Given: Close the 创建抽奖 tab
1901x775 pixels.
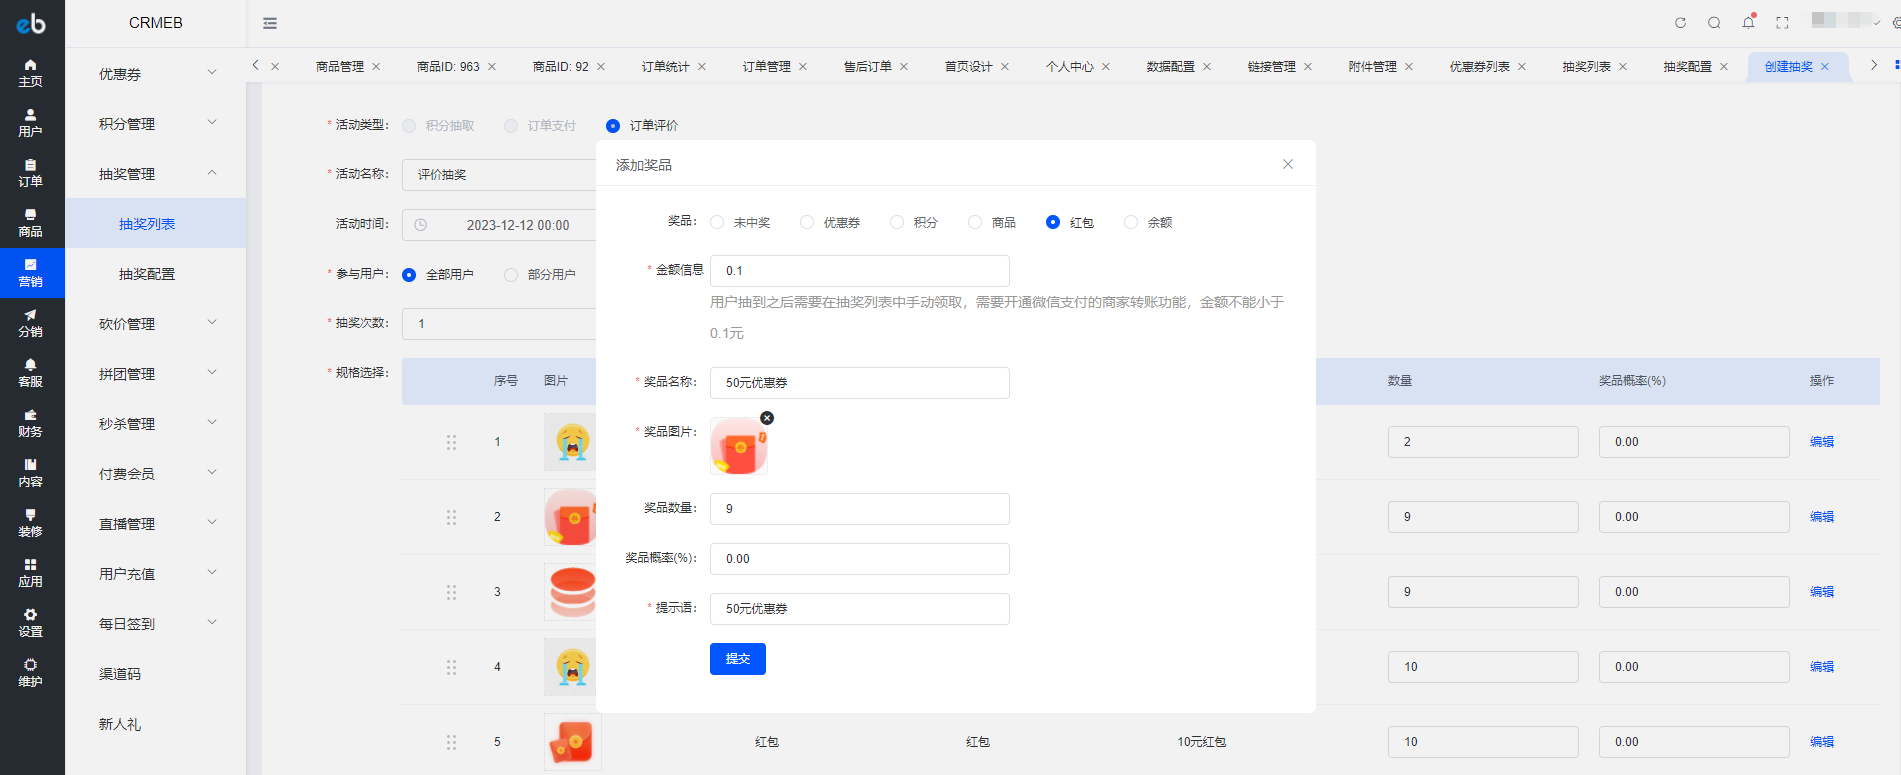Looking at the screenshot, I should click(1825, 67).
